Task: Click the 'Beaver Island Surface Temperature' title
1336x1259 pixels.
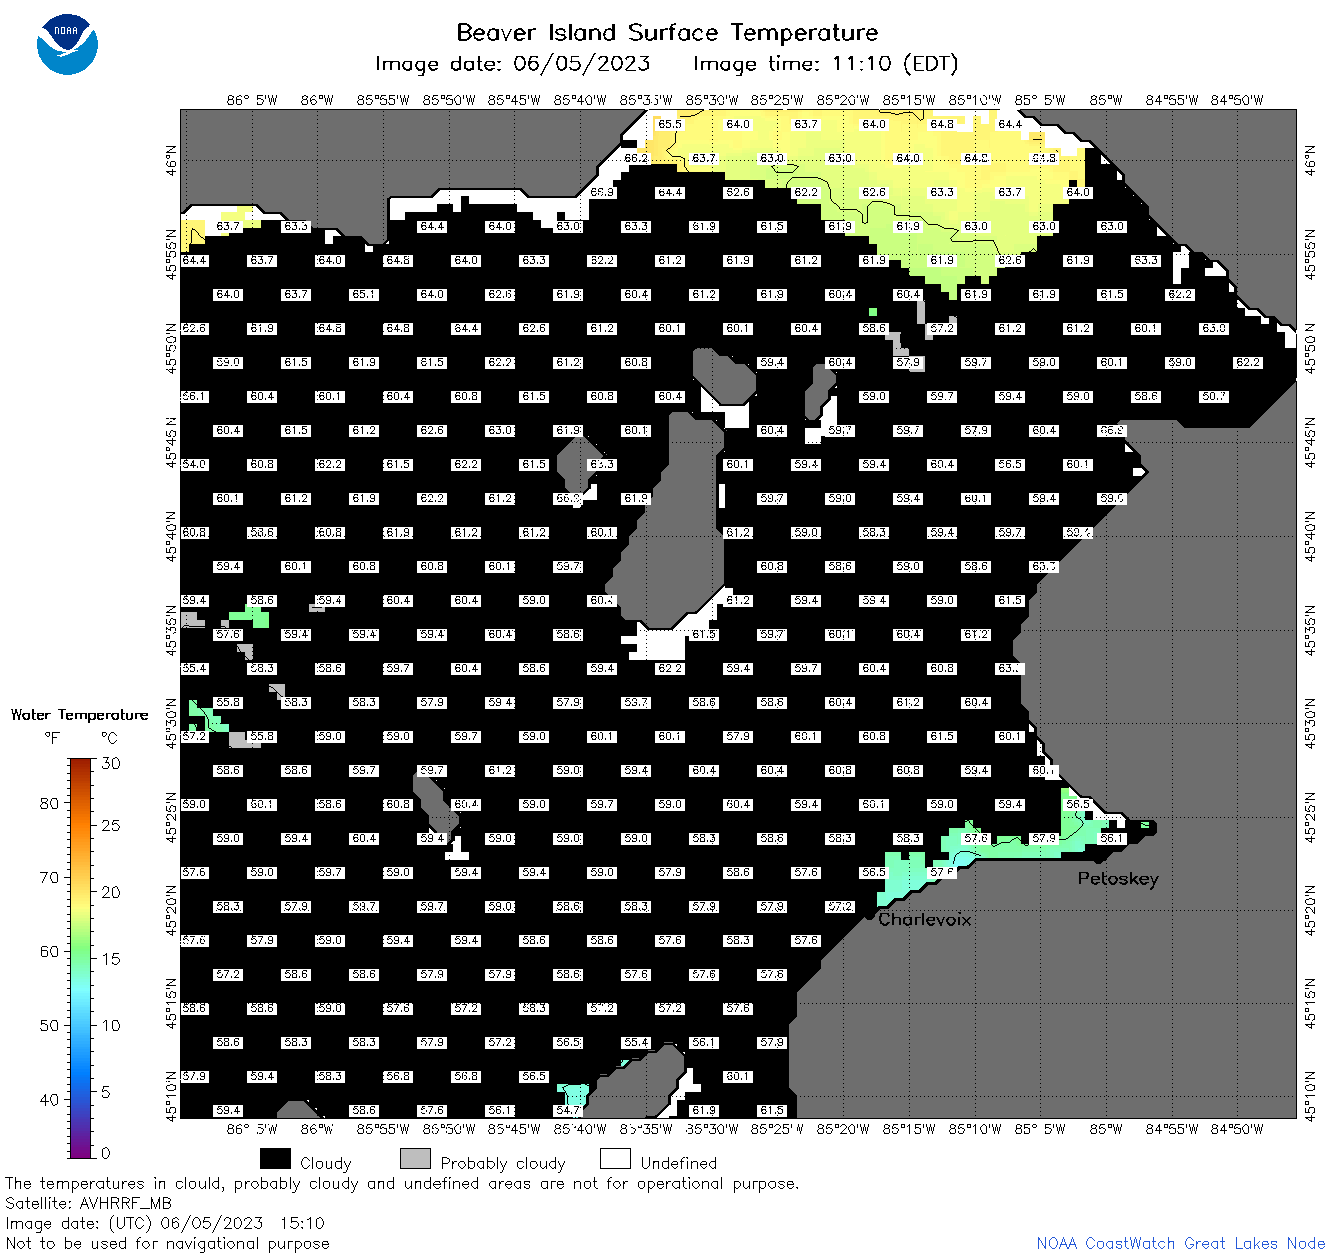Action: [667, 32]
